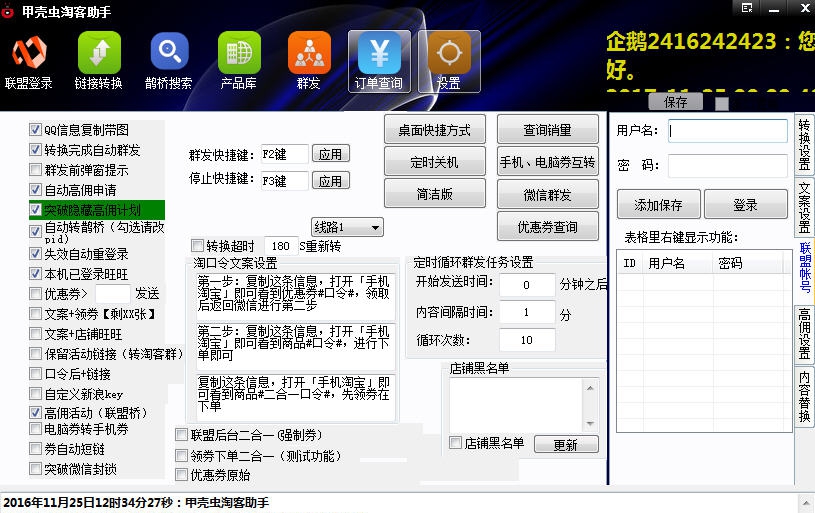
Task: Enable 店铺黑名单 checkbox
Action: (x=455, y=443)
